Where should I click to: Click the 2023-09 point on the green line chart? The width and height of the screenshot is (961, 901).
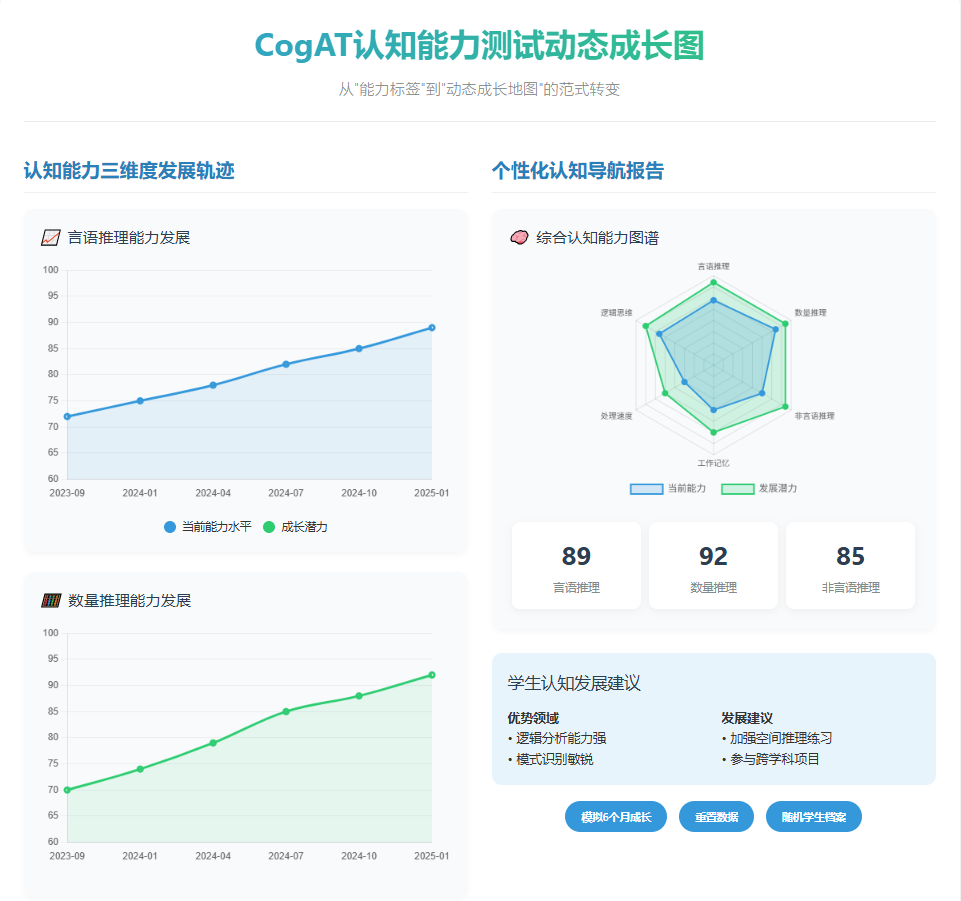[67, 790]
